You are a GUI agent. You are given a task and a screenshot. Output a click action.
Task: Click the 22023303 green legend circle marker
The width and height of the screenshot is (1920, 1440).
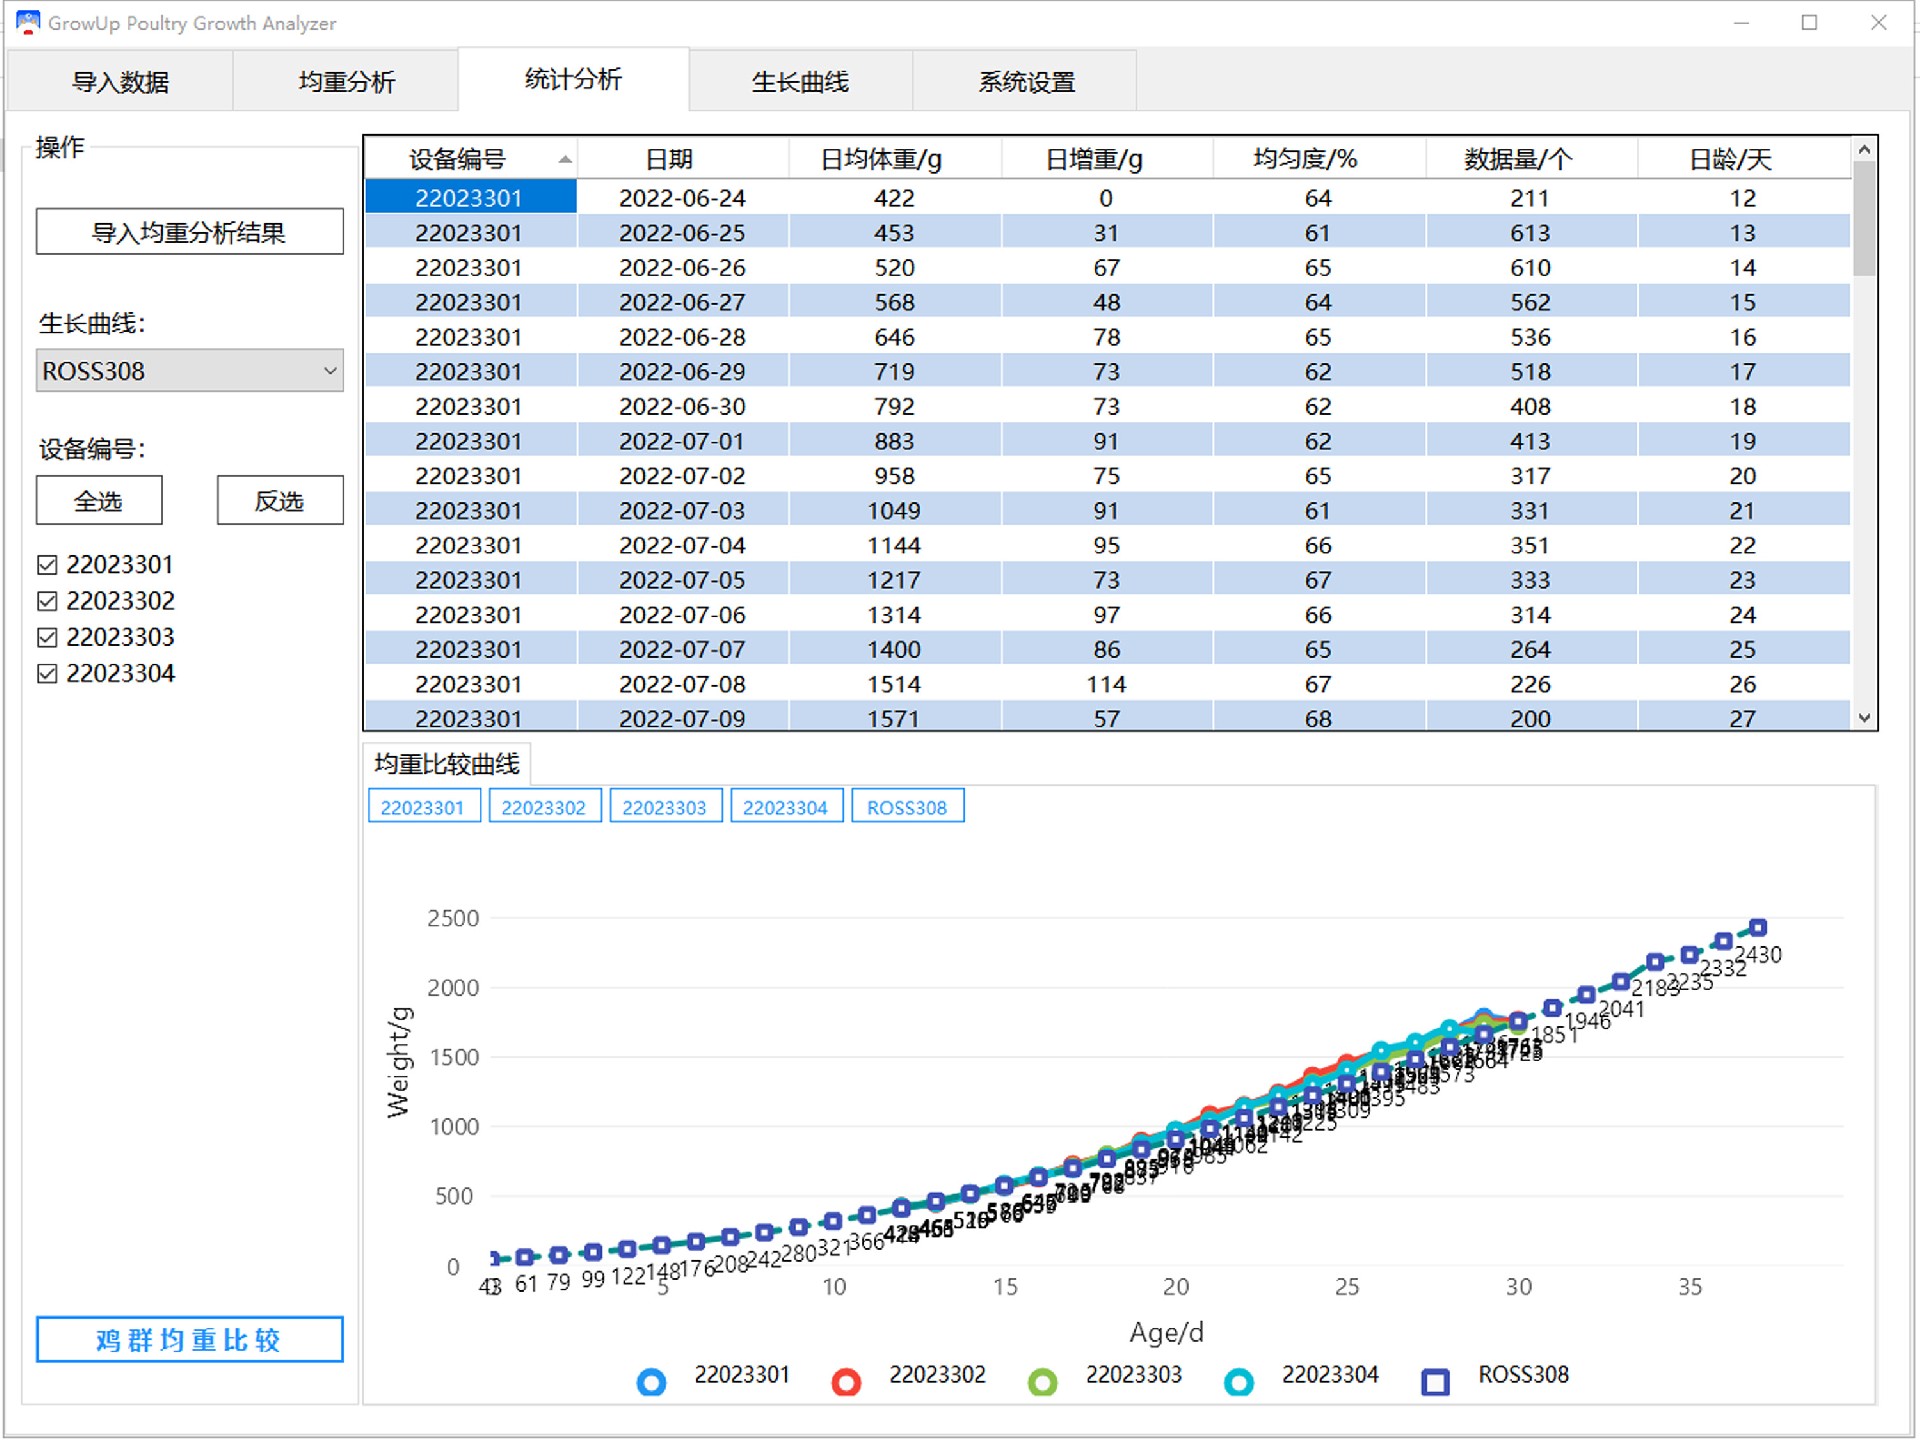(x=1042, y=1382)
